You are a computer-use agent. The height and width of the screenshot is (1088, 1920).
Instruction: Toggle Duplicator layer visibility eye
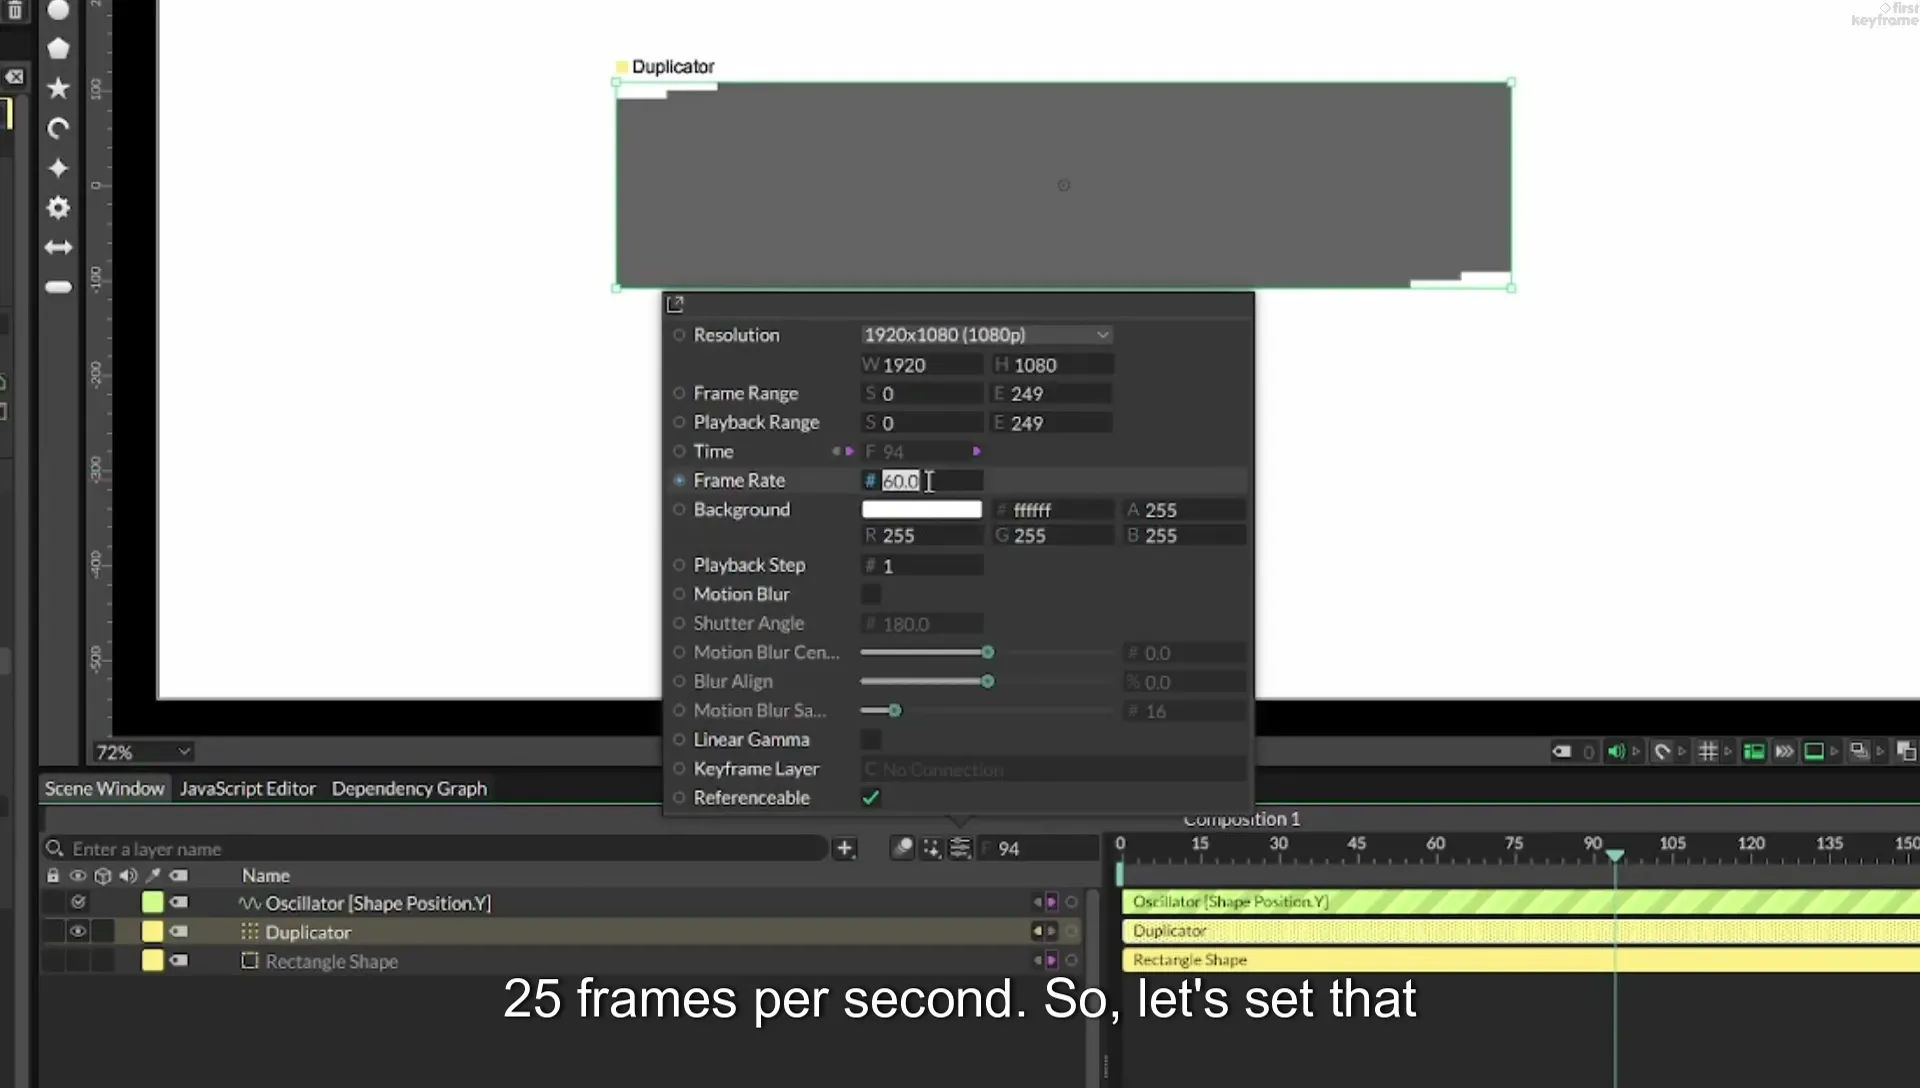pos(77,931)
